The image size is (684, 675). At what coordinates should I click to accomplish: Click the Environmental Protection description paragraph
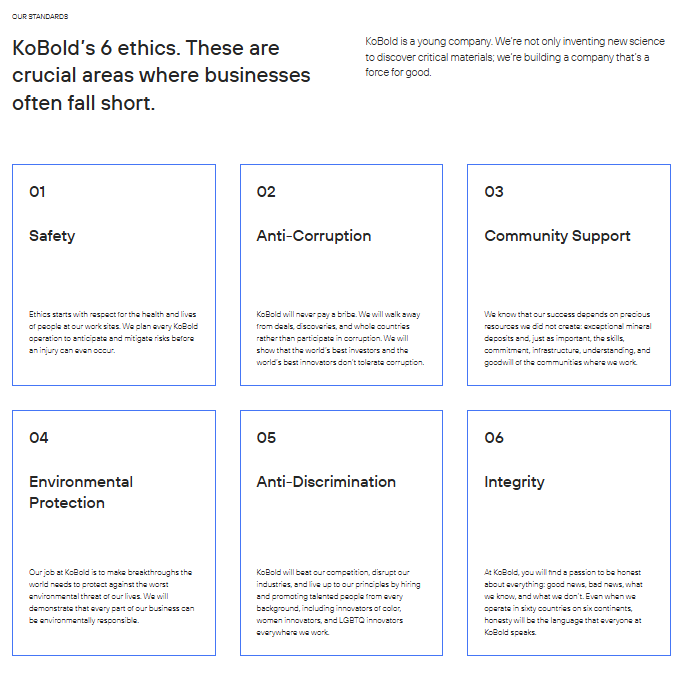click(x=112, y=596)
